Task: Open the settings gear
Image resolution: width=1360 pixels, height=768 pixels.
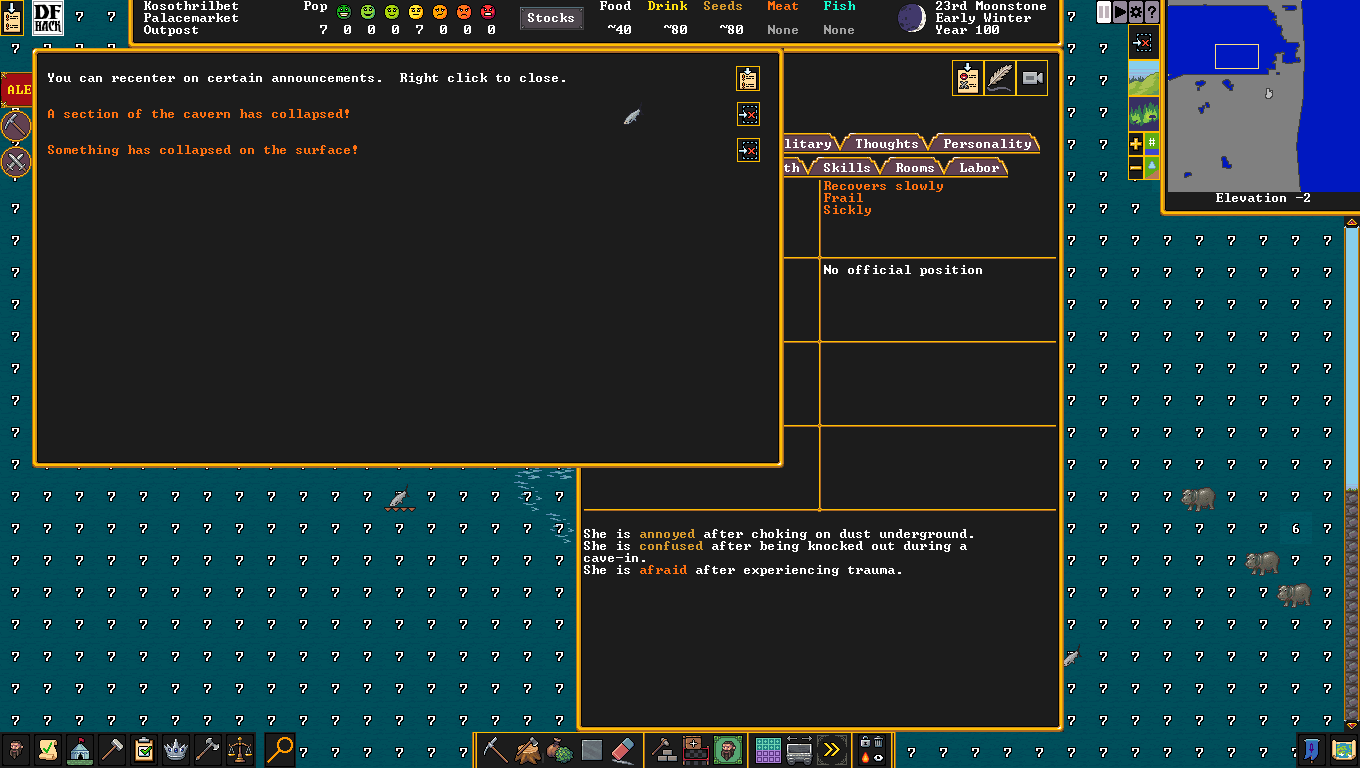Action: coord(1136,12)
